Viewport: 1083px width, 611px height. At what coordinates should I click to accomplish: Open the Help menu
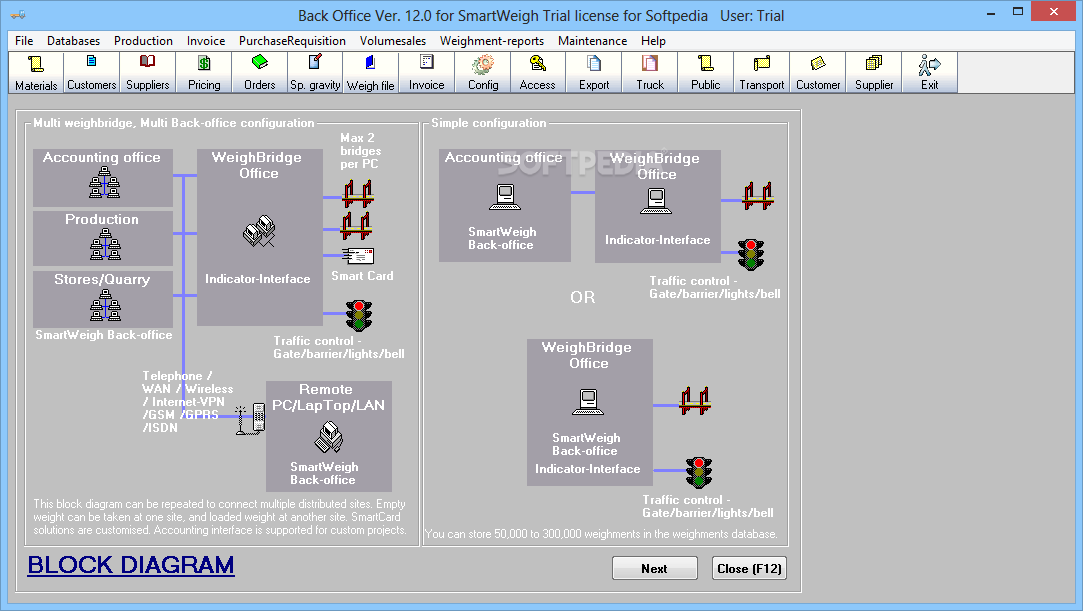tap(653, 41)
